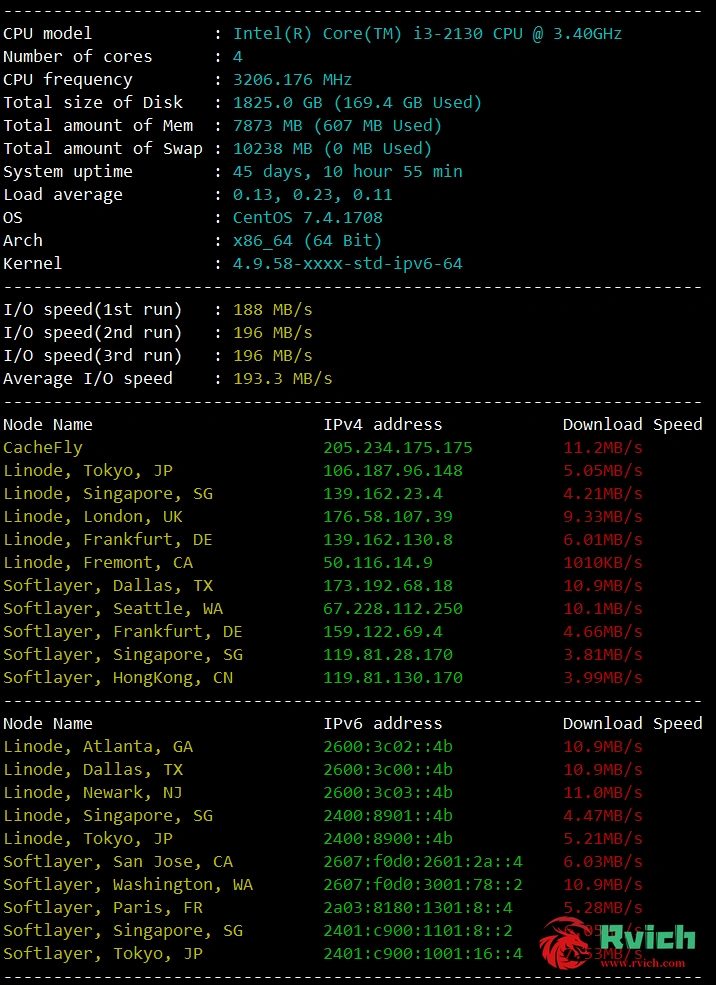716x985 pixels.
Task: Click the IP address 176.58.107.39
Action: click(388, 516)
